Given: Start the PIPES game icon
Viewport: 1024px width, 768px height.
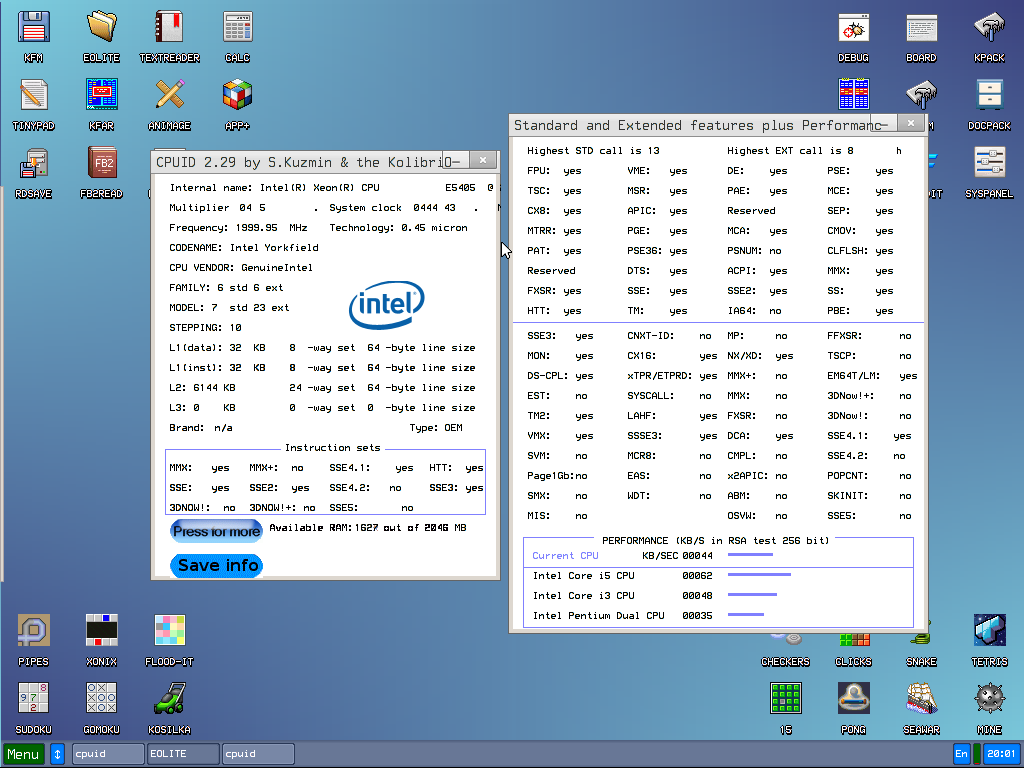Looking at the screenshot, I should coord(34,631).
